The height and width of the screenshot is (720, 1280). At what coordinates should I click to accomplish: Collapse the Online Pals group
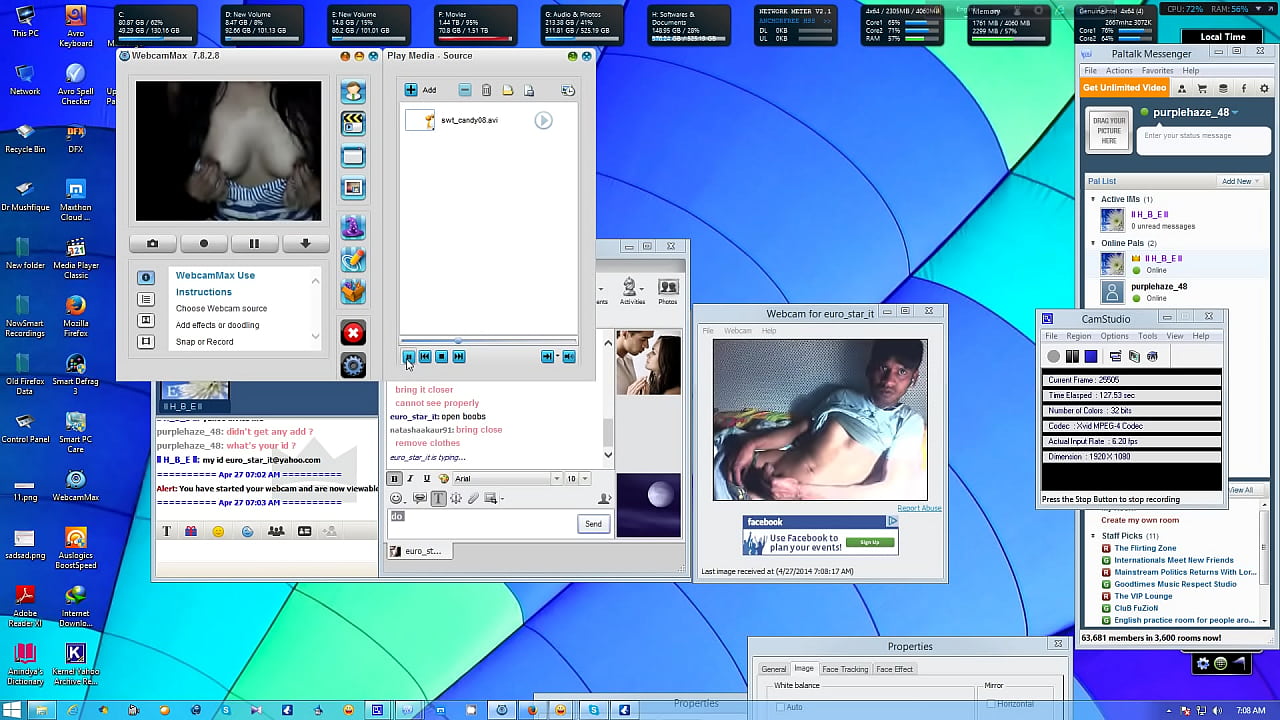click(x=1093, y=243)
